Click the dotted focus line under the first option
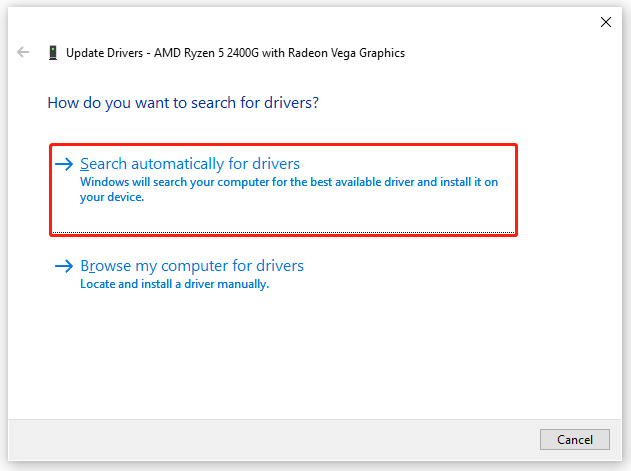 [283, 232]
